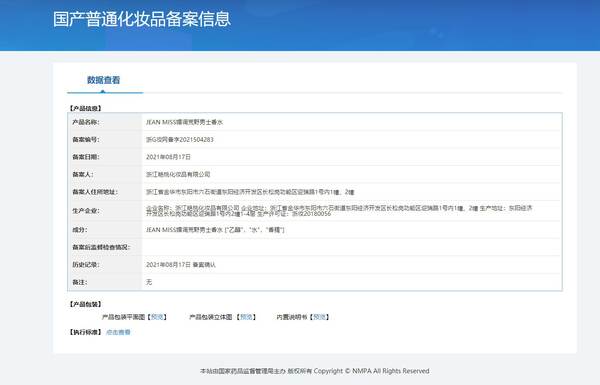600x385 pixels.
Task: Click the NMPA copyright footer text
Action: coord(315,371)
